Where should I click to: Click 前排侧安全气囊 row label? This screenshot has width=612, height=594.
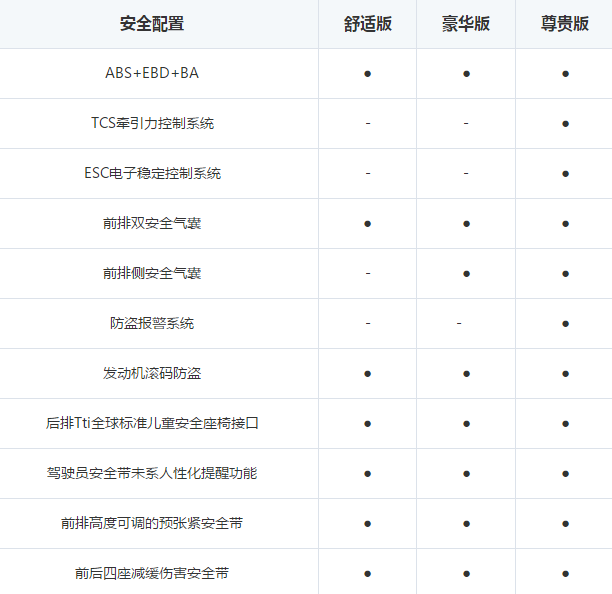(152, 273)
